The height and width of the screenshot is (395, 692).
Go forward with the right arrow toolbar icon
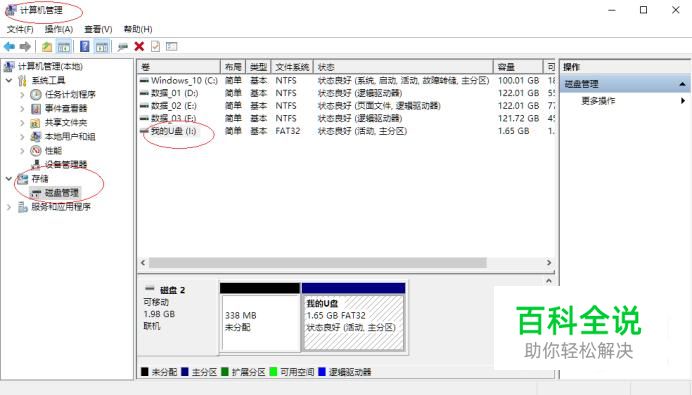coord(25,46)
